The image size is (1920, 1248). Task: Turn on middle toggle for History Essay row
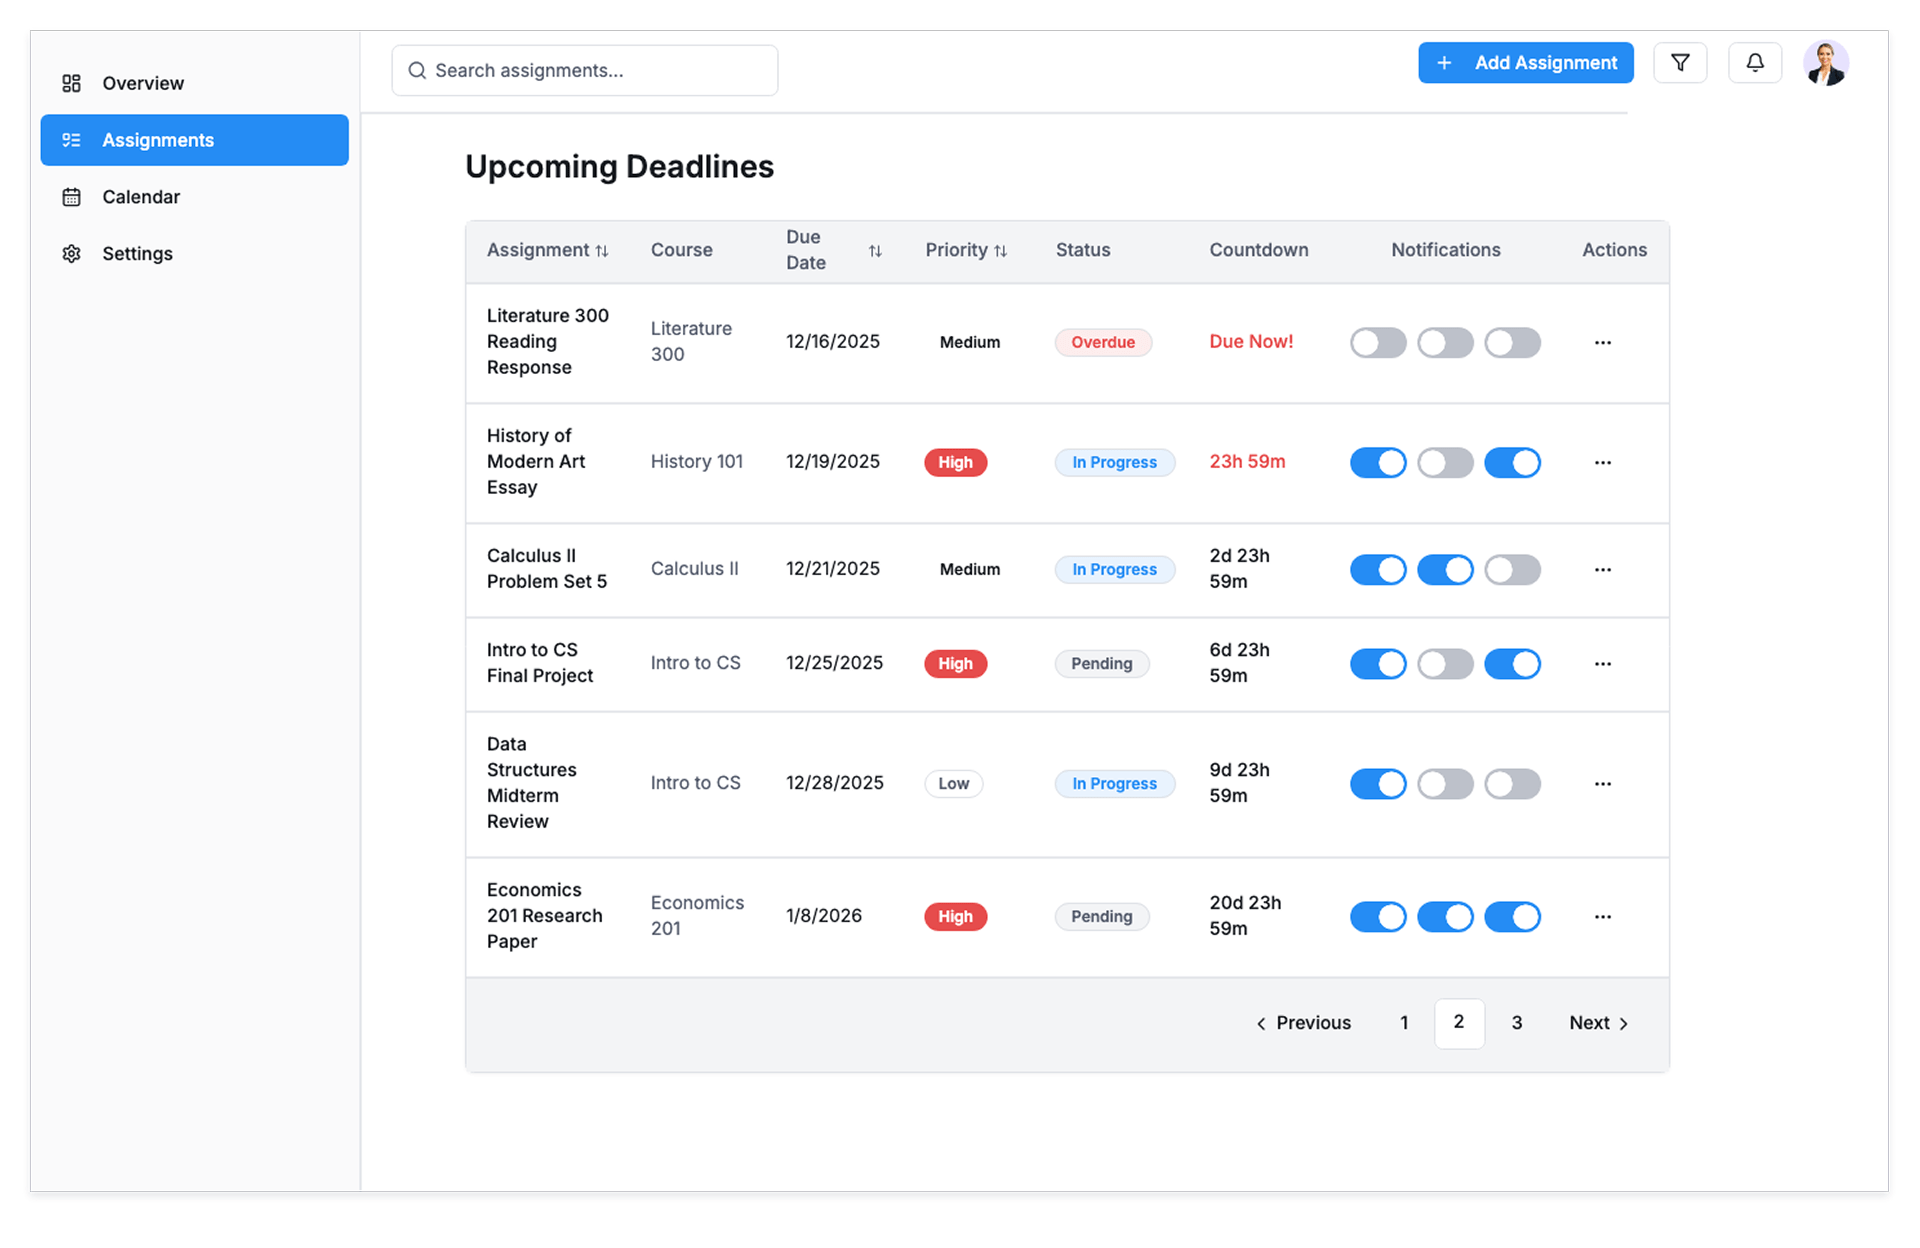tap(1445, 463)
